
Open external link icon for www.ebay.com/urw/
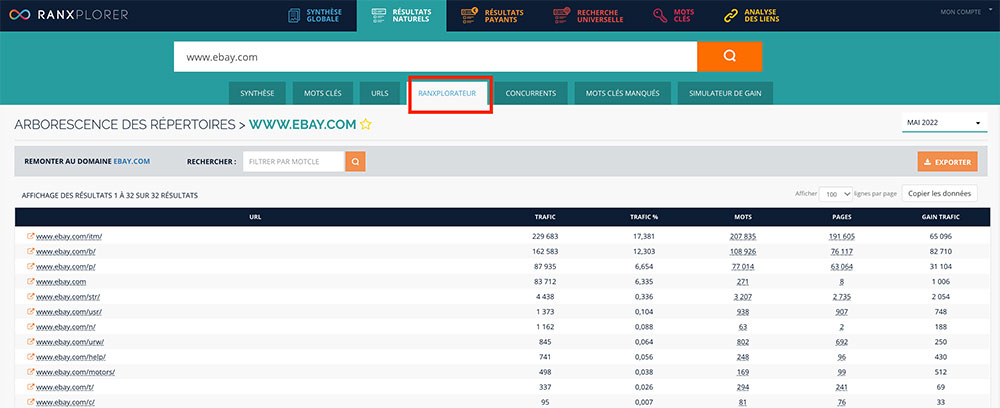30,342
